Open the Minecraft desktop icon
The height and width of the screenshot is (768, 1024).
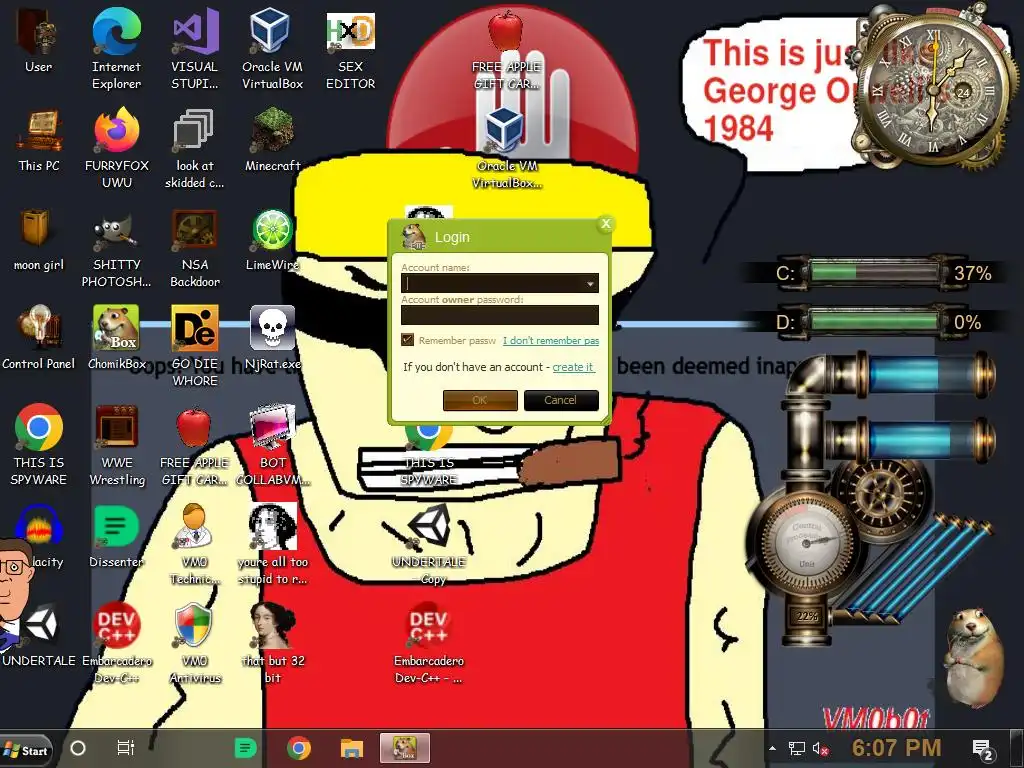click(272, 140)
